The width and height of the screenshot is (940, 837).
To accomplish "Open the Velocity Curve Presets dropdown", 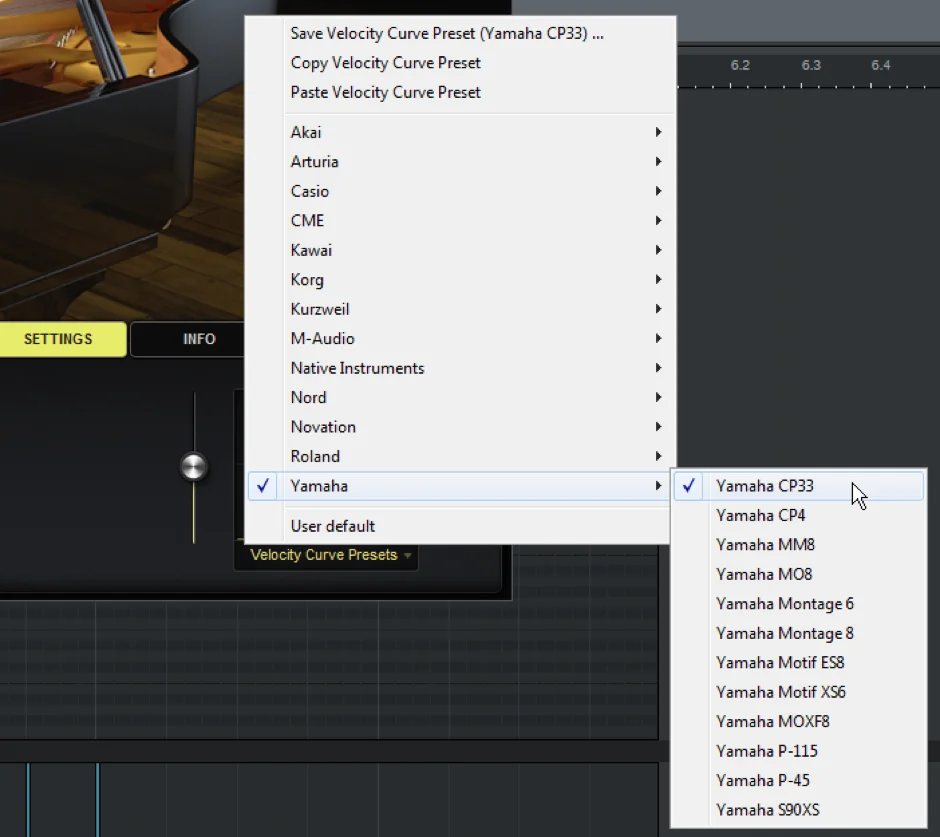I will click(x=326, y=555).
